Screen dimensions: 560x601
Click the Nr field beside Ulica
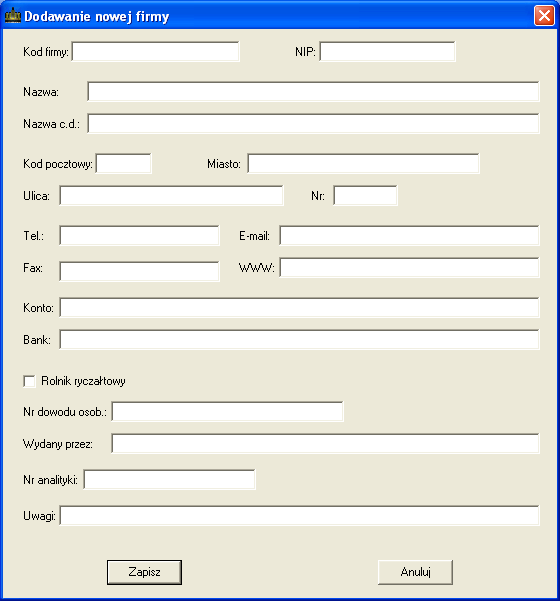click(x=365, y=195)
